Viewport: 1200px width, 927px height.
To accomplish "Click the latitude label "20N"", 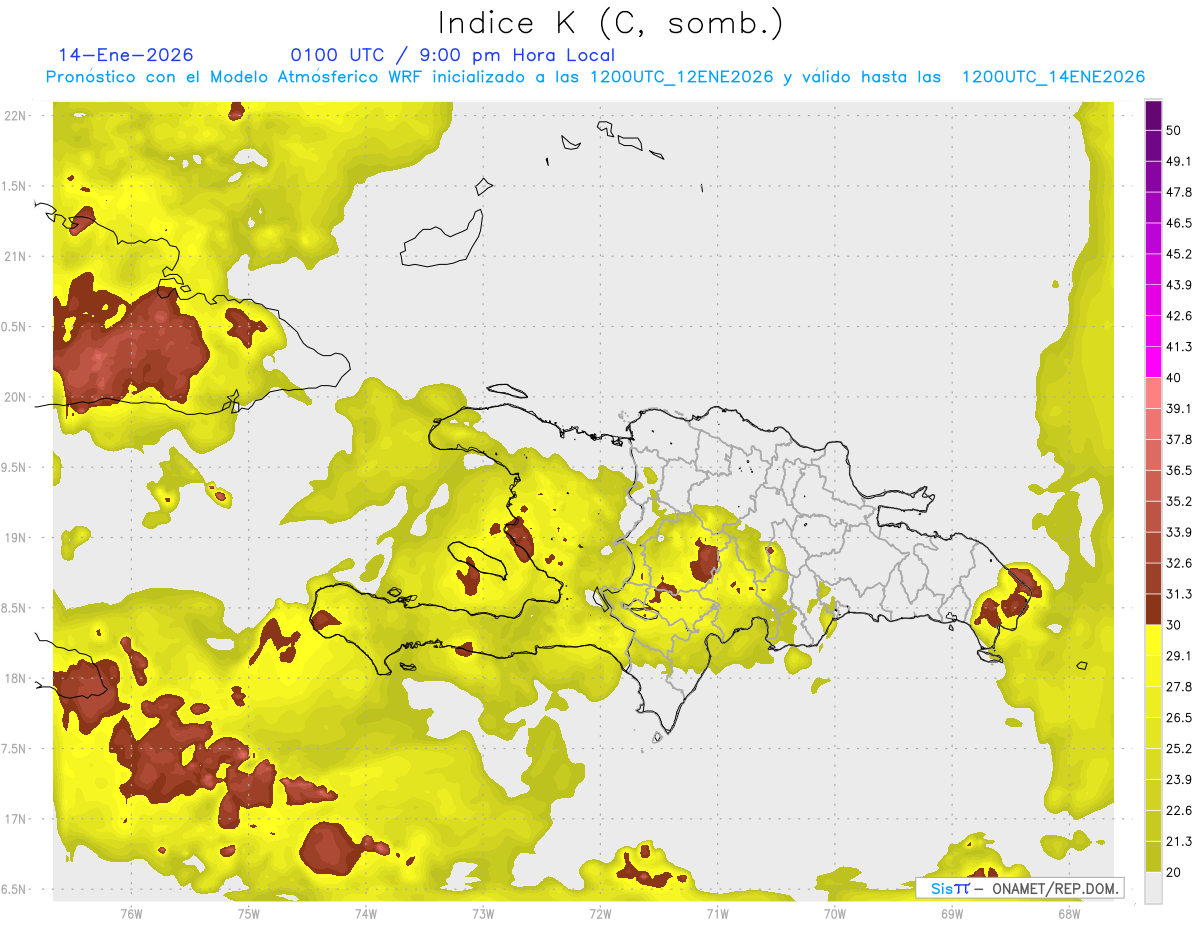I will tap(15, 397).
